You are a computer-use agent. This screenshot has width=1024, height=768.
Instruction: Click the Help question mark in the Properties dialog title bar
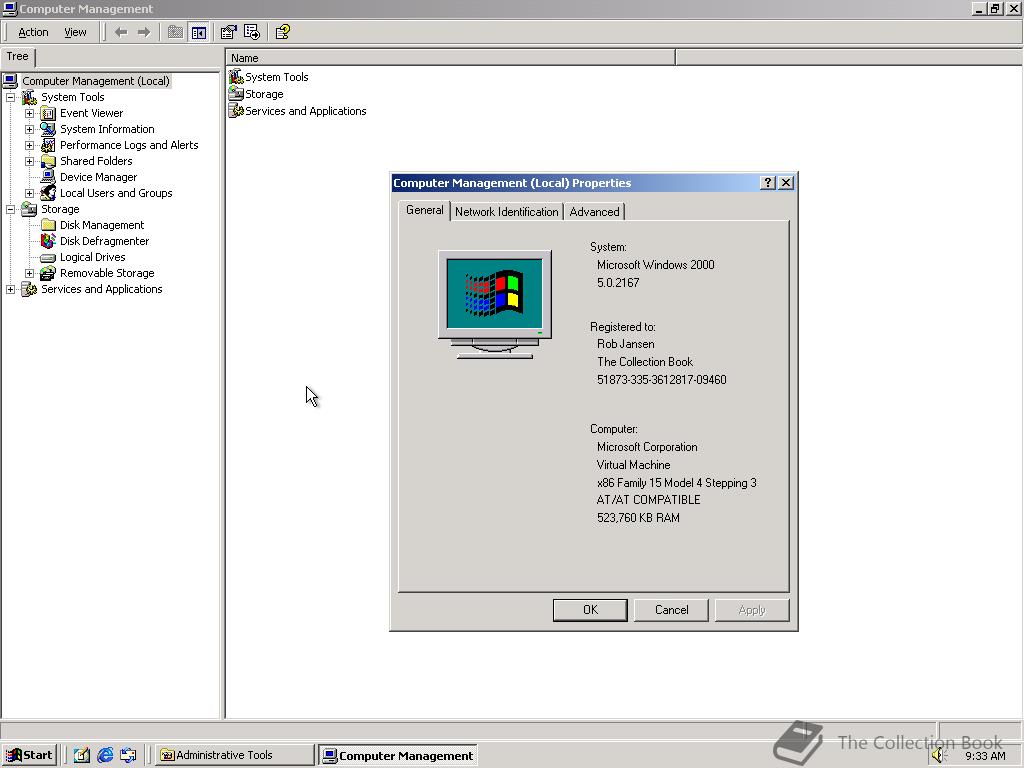[x=768, y=183]
